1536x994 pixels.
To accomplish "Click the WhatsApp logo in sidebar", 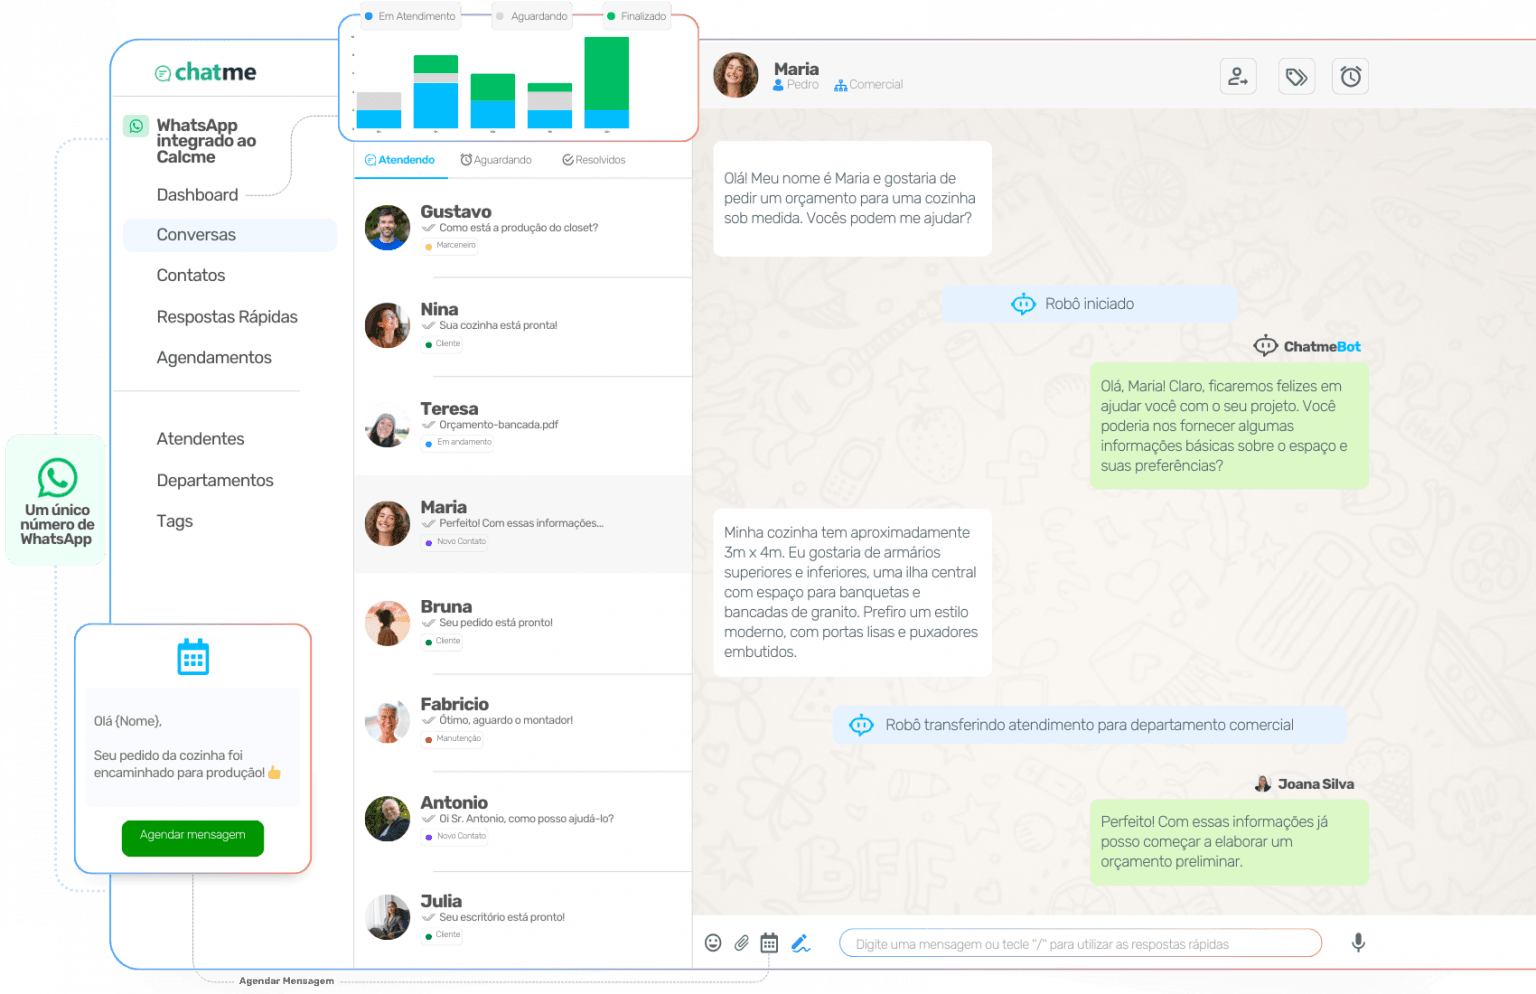I will tap(136, 126).
